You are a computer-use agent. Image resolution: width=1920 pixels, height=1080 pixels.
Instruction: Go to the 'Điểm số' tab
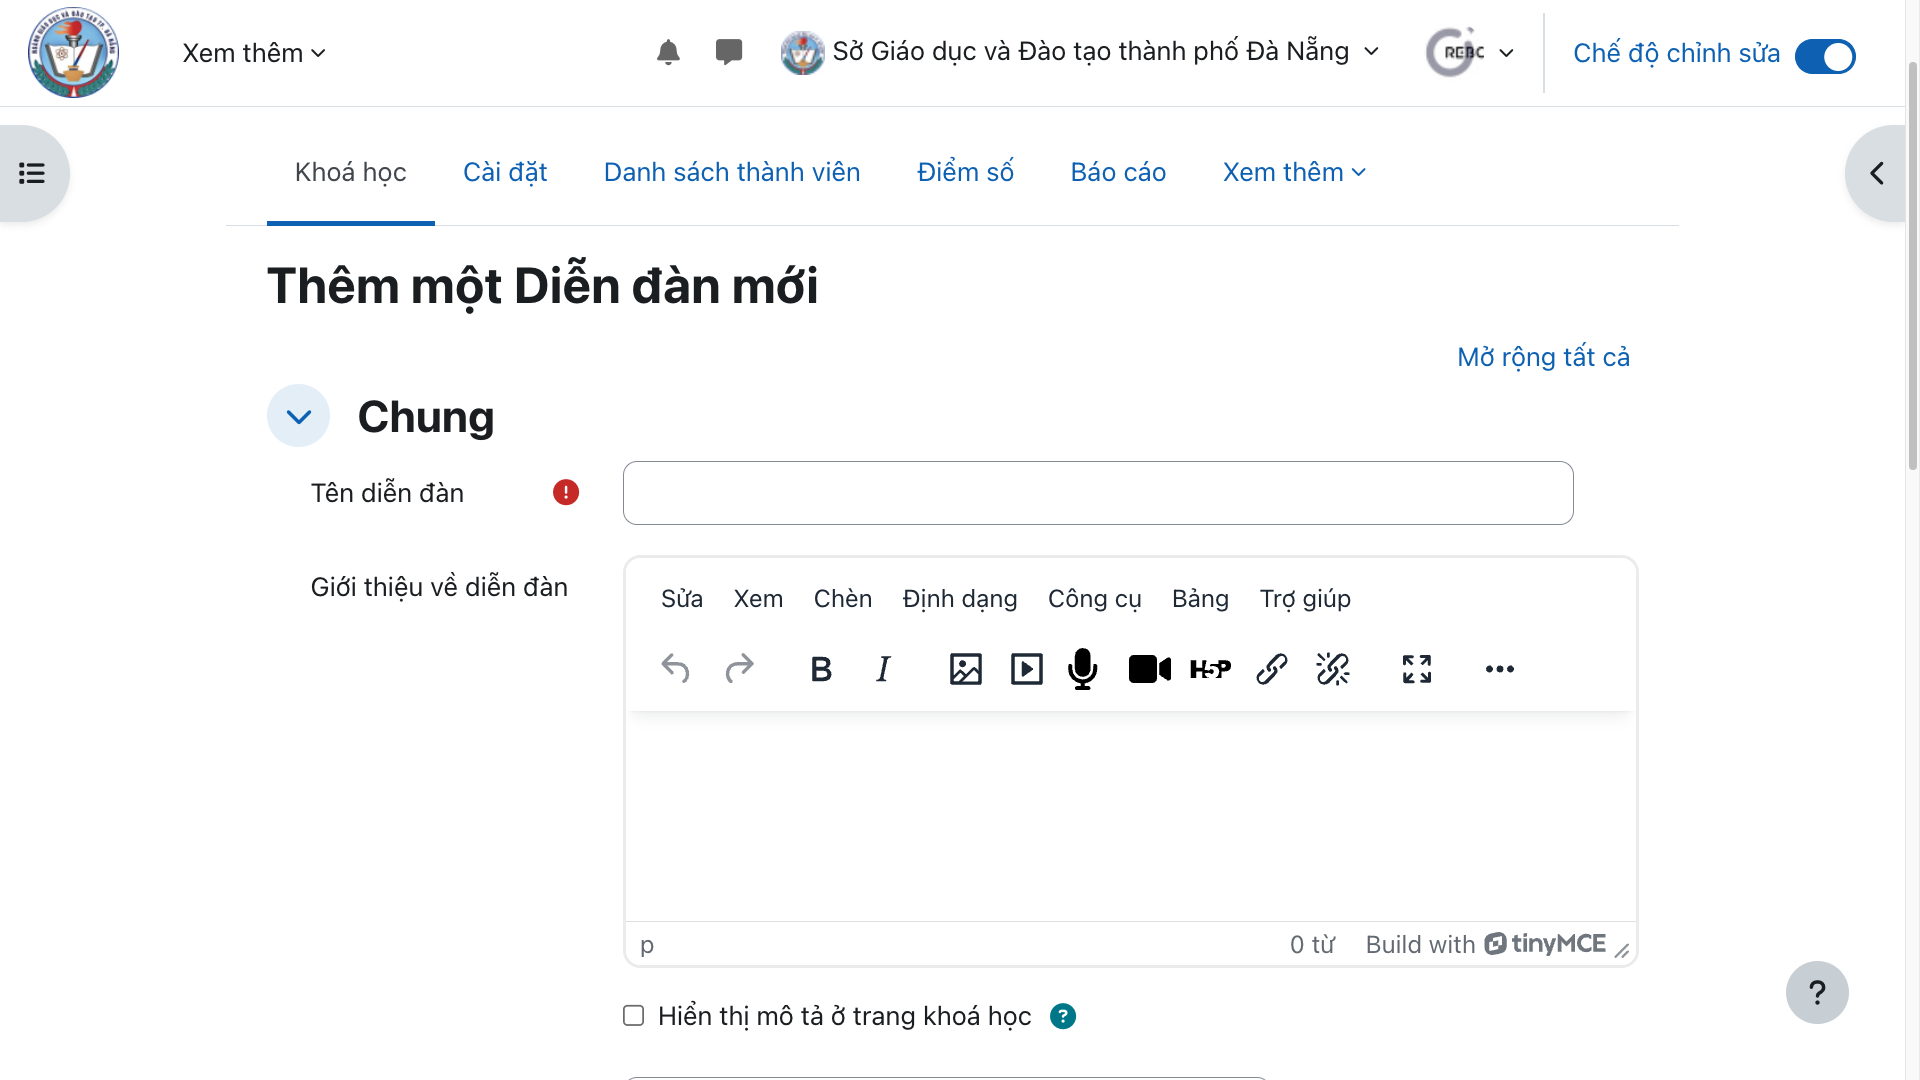965,172
